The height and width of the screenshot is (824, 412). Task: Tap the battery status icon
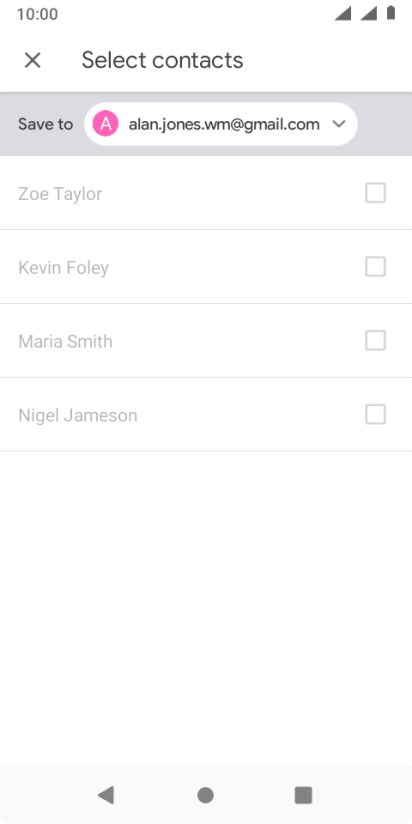[391, 13]
